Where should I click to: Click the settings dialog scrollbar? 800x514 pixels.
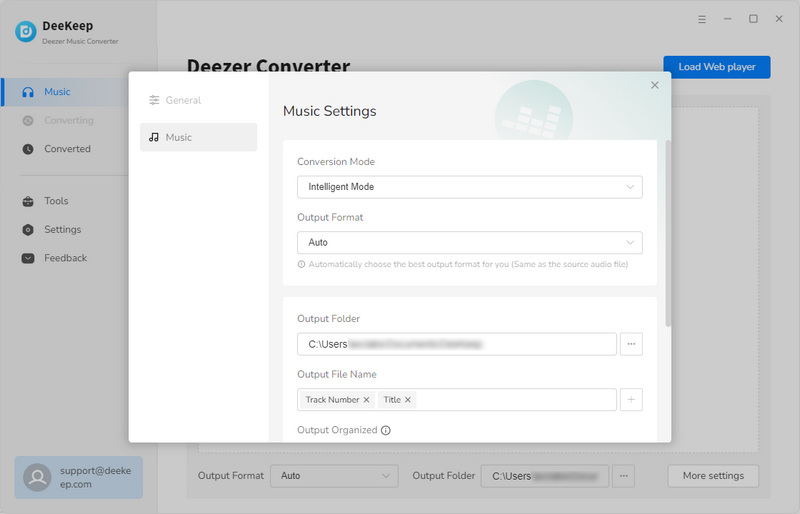668,233
